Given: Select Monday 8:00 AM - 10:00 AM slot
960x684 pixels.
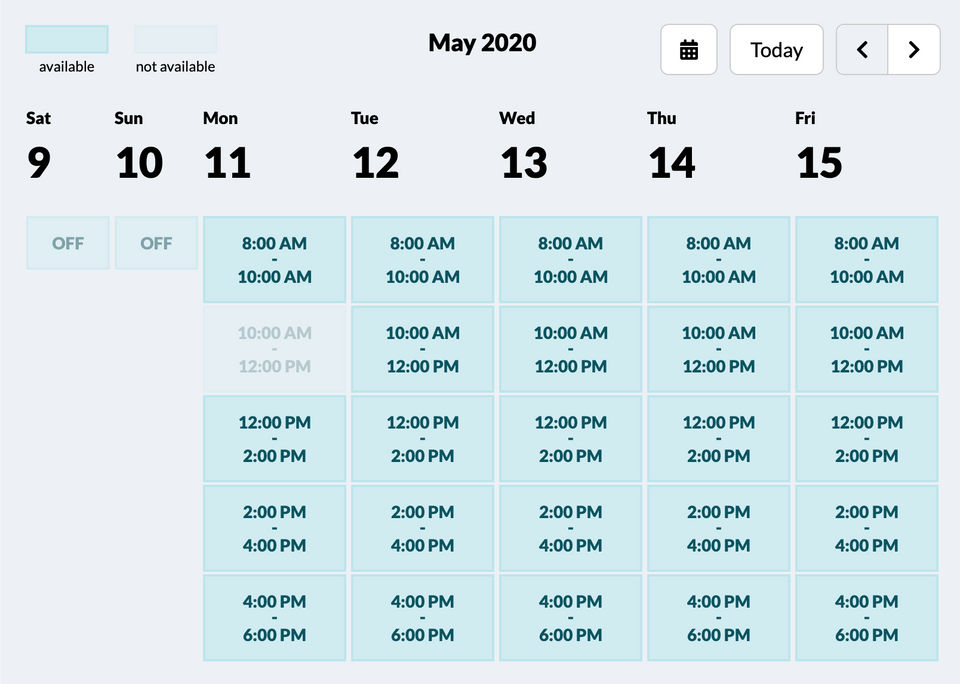Looking at the screenshot, I should click(275, 260).
